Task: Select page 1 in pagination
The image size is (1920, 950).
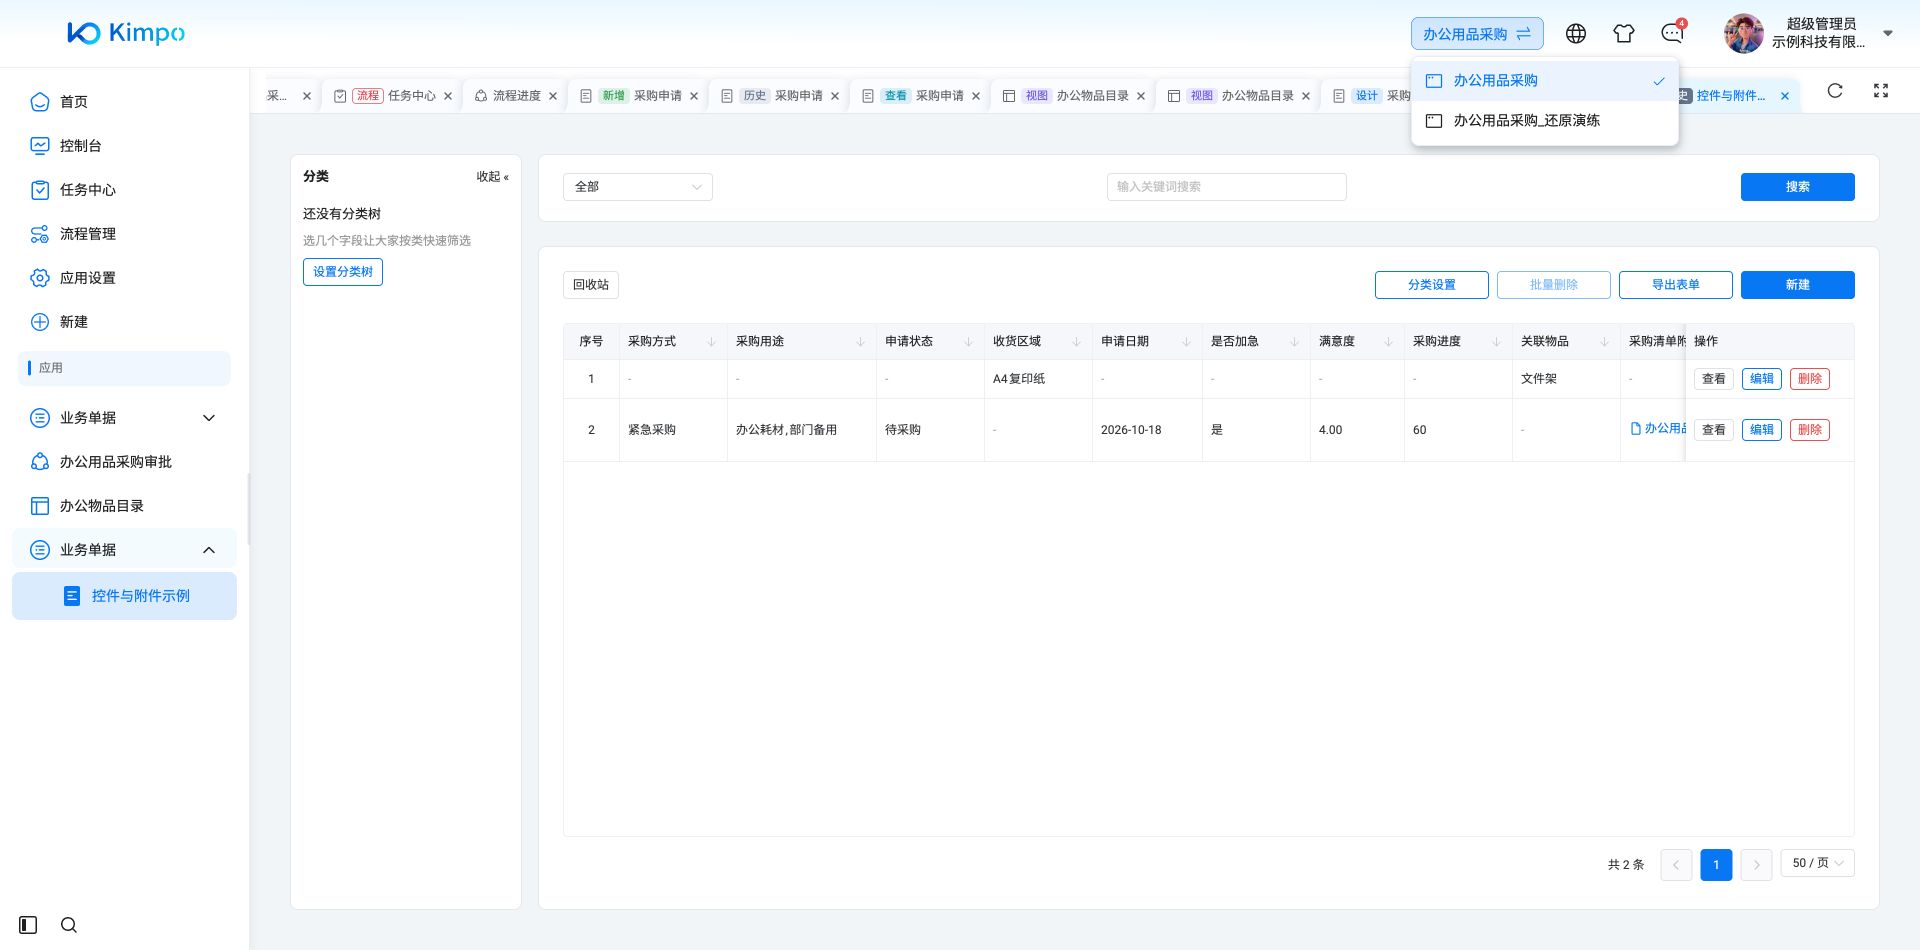Action: coord(1716,864)
